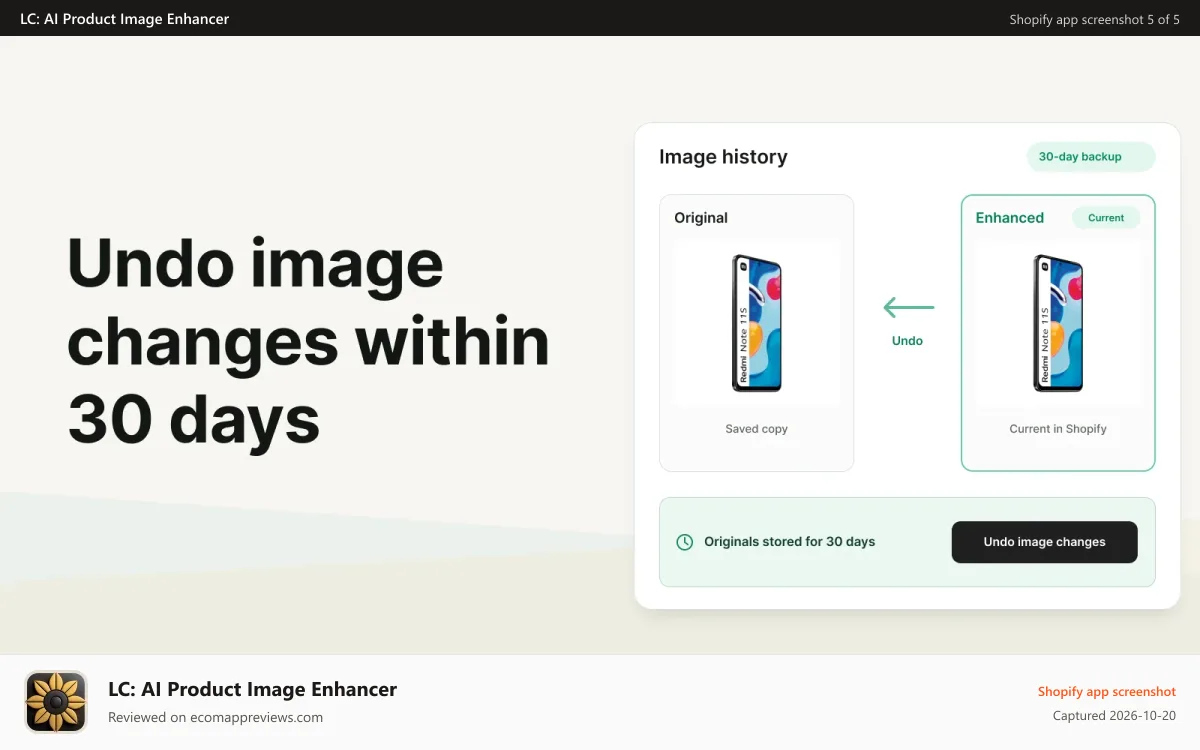Click Shopify app screenshot 5 of 5 text
The height and width of the screenshot is (750, 1200).
tap(1095, 20)
